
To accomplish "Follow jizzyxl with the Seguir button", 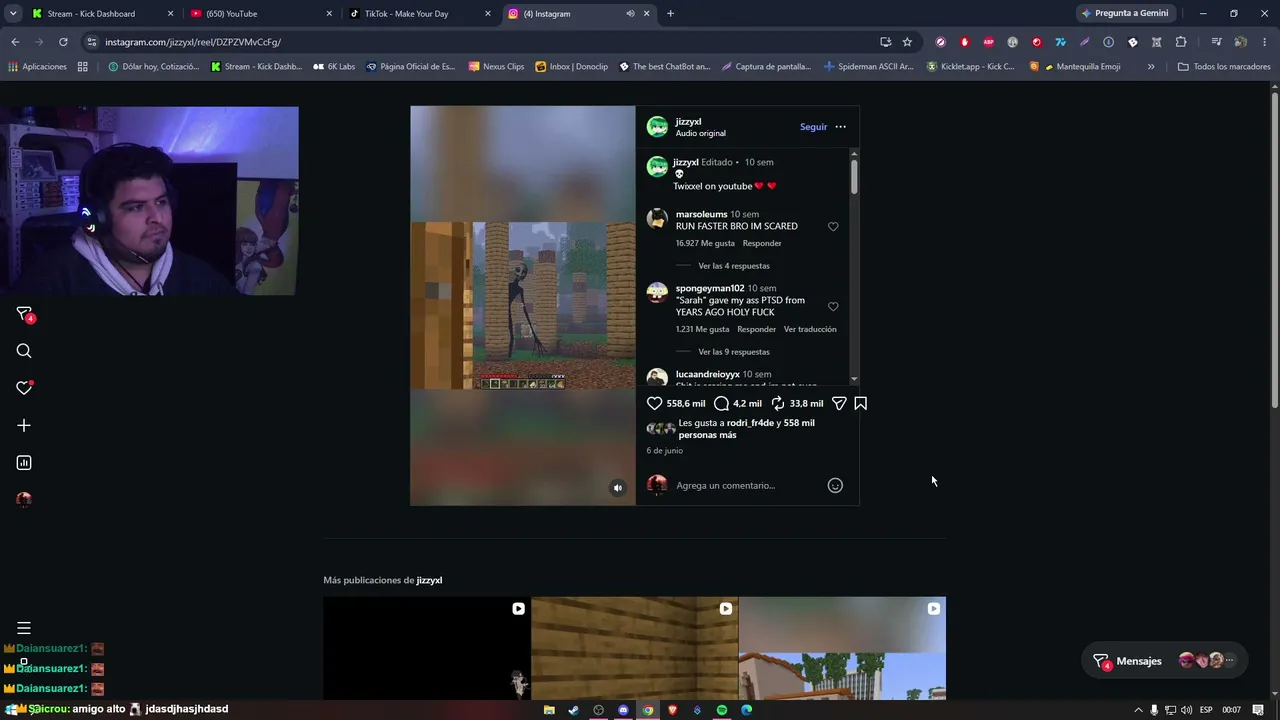I will tap(813, 127).
